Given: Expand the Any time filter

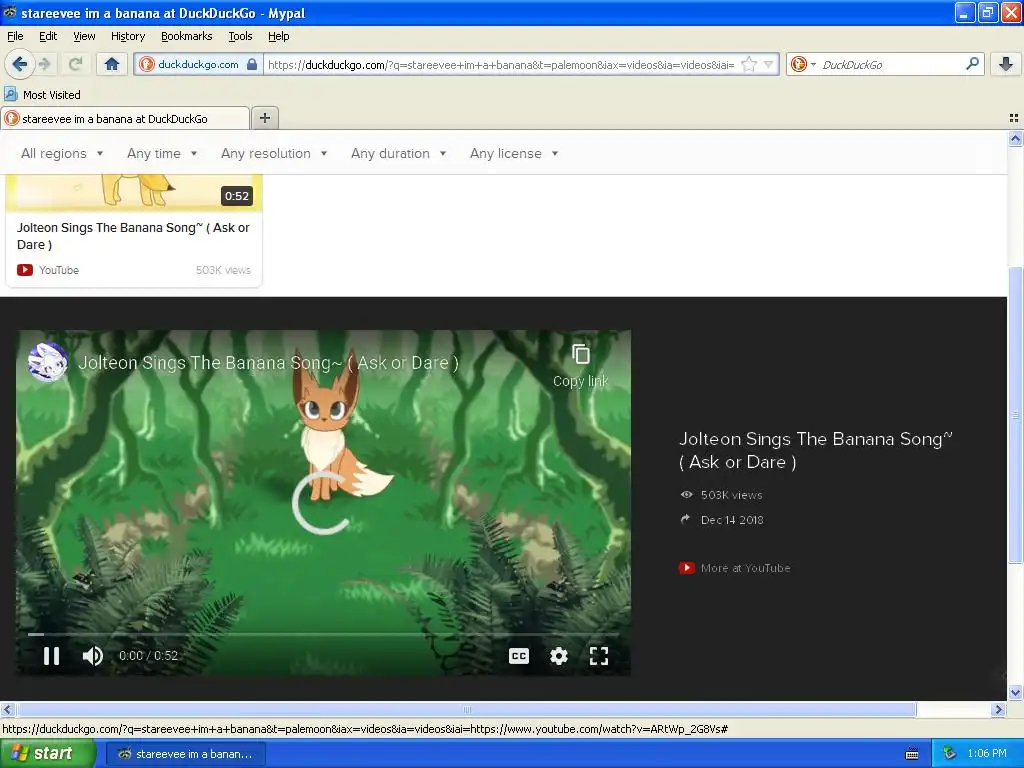Looking at the screenshot, I should click(162, 153).
